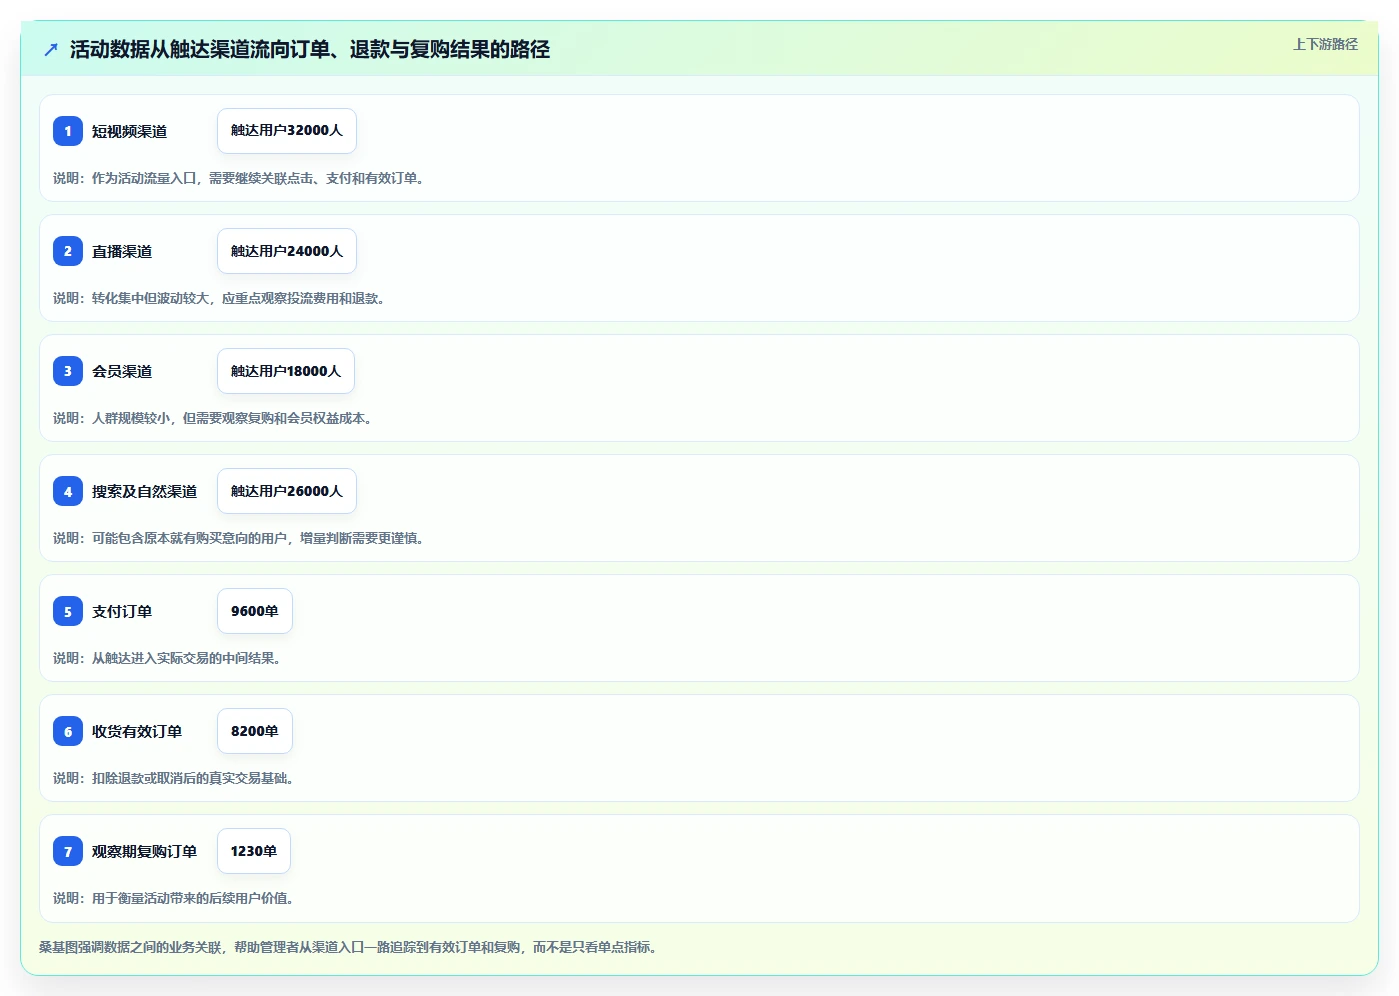Select step badge number 2

tap(68, 251)
